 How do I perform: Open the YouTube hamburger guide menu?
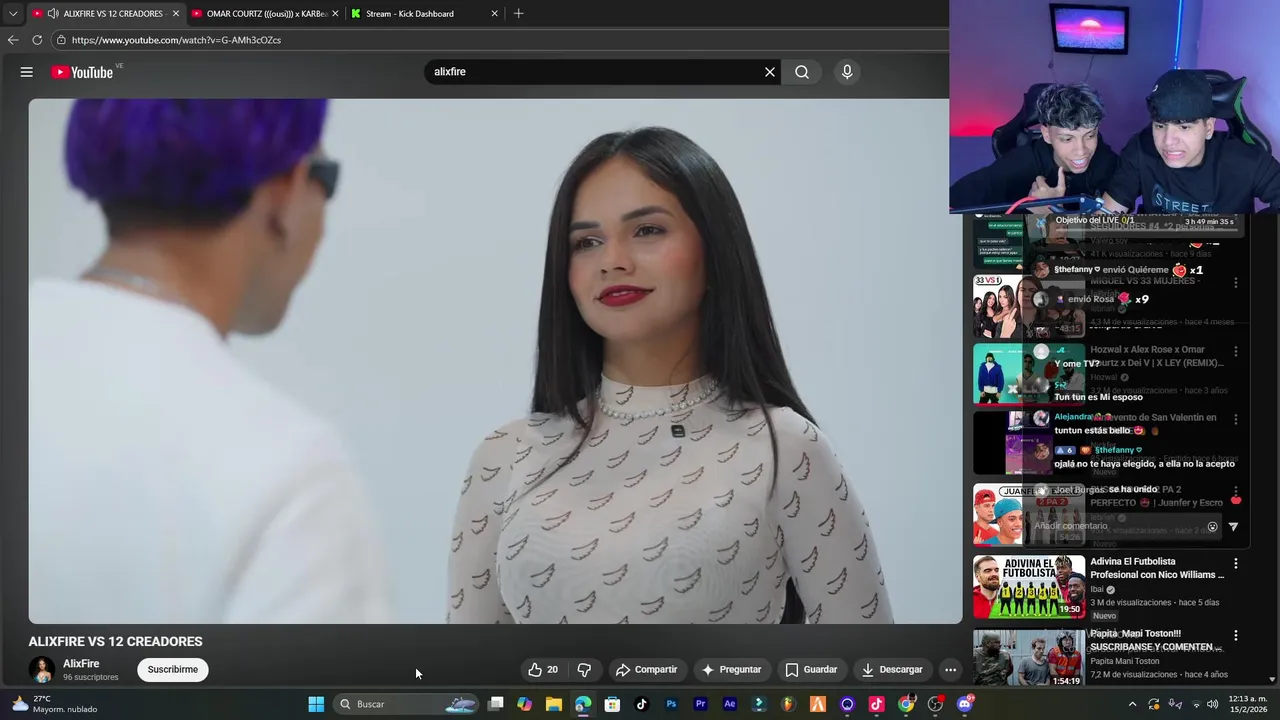tap(27, 72)
